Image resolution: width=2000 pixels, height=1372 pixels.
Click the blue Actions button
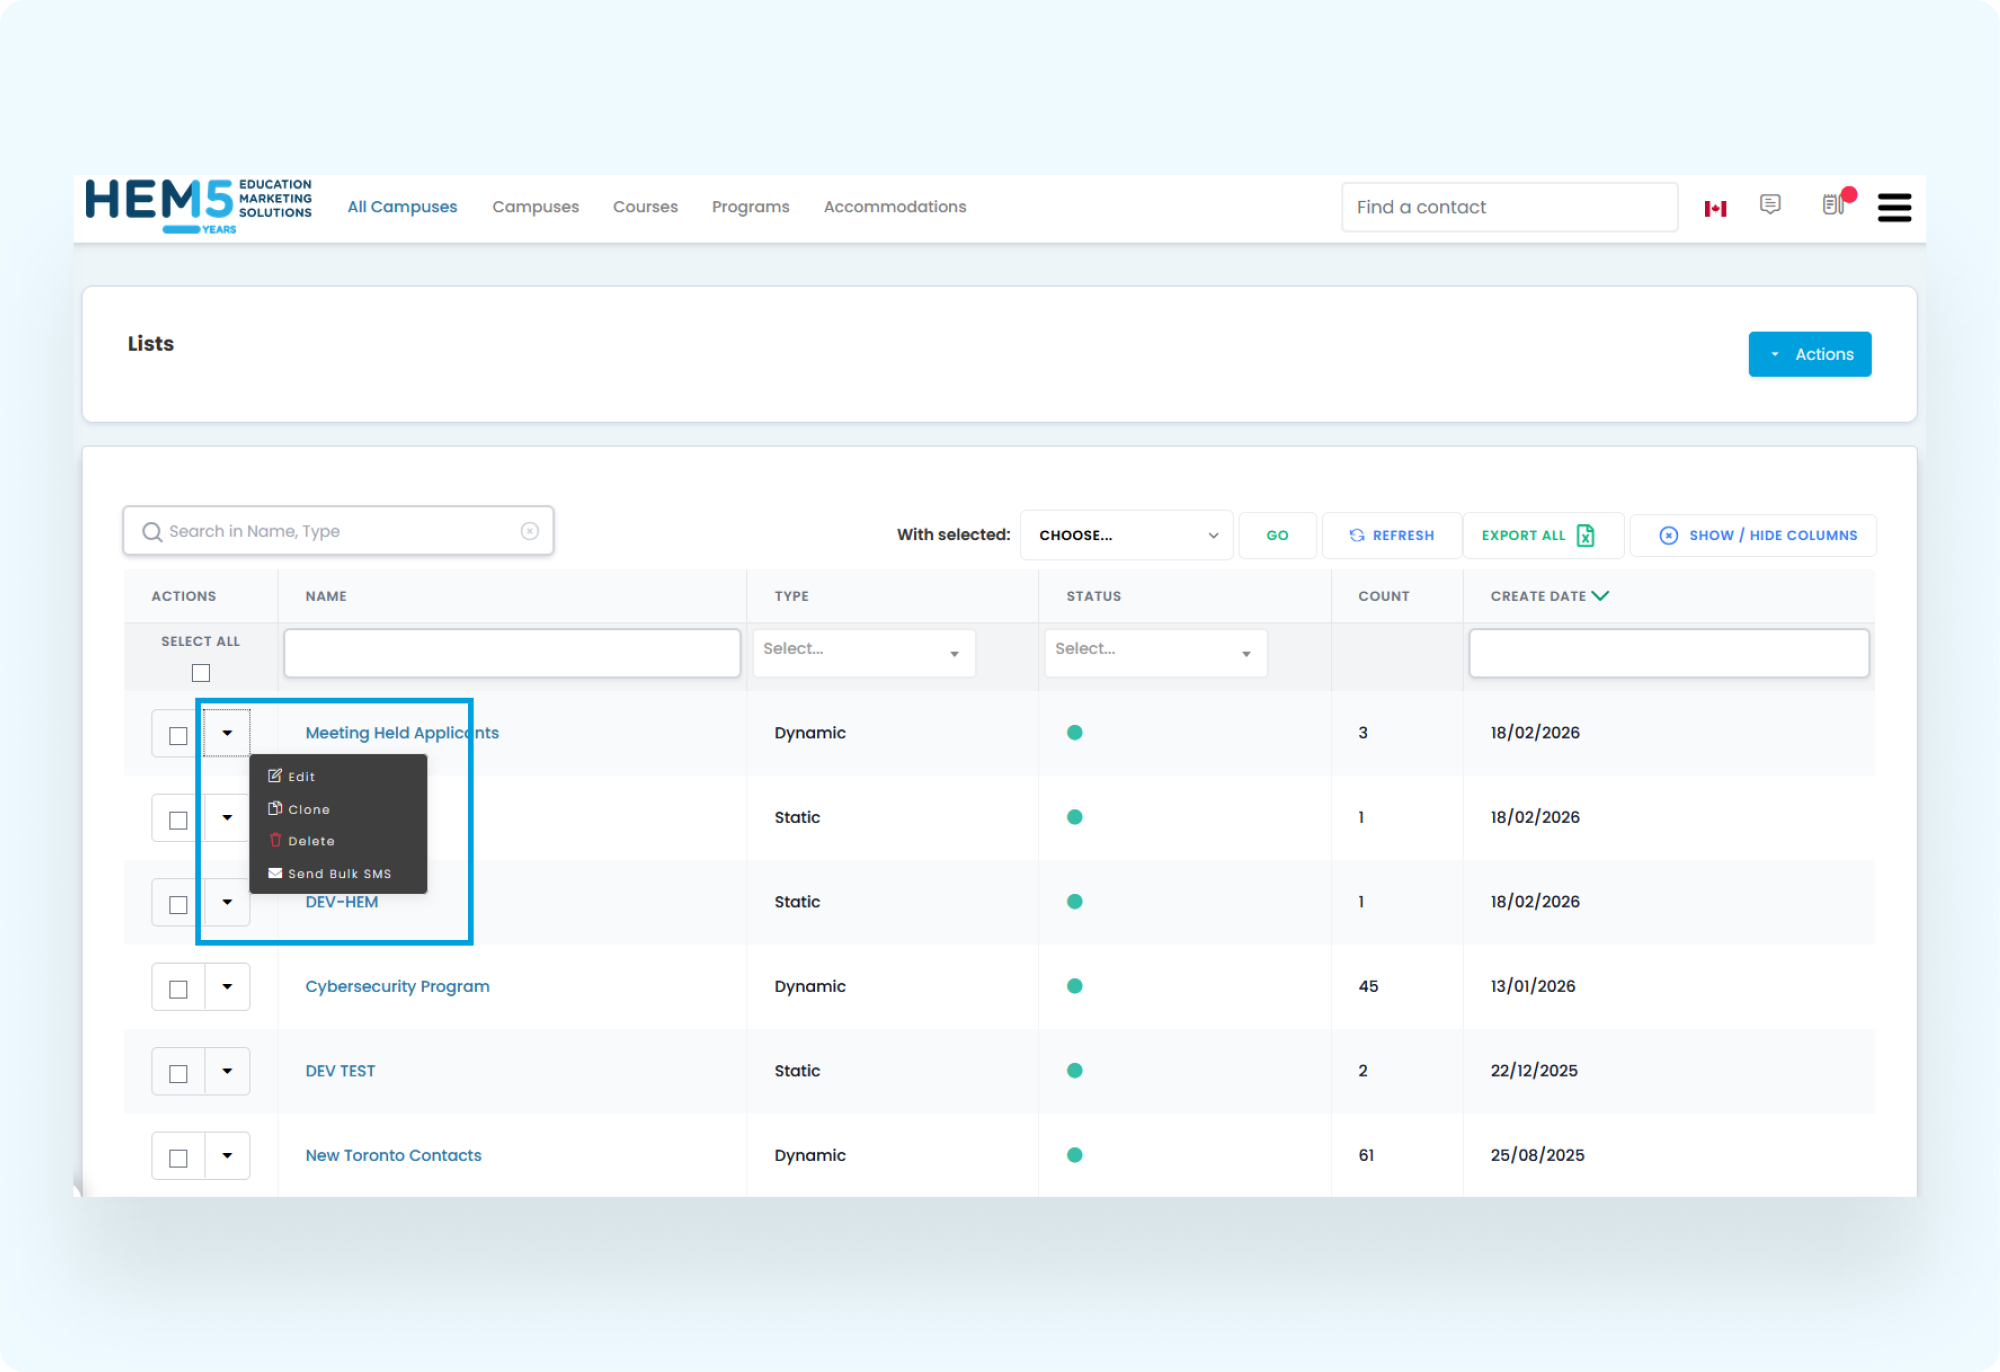point(1810,354)
